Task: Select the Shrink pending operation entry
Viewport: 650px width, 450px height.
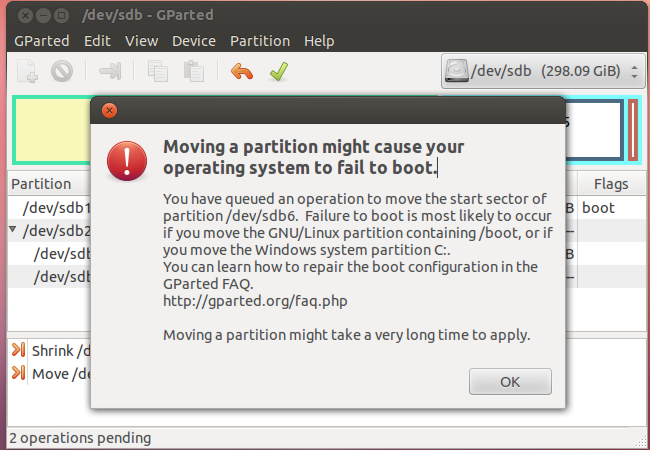Action: coord(50,351)
